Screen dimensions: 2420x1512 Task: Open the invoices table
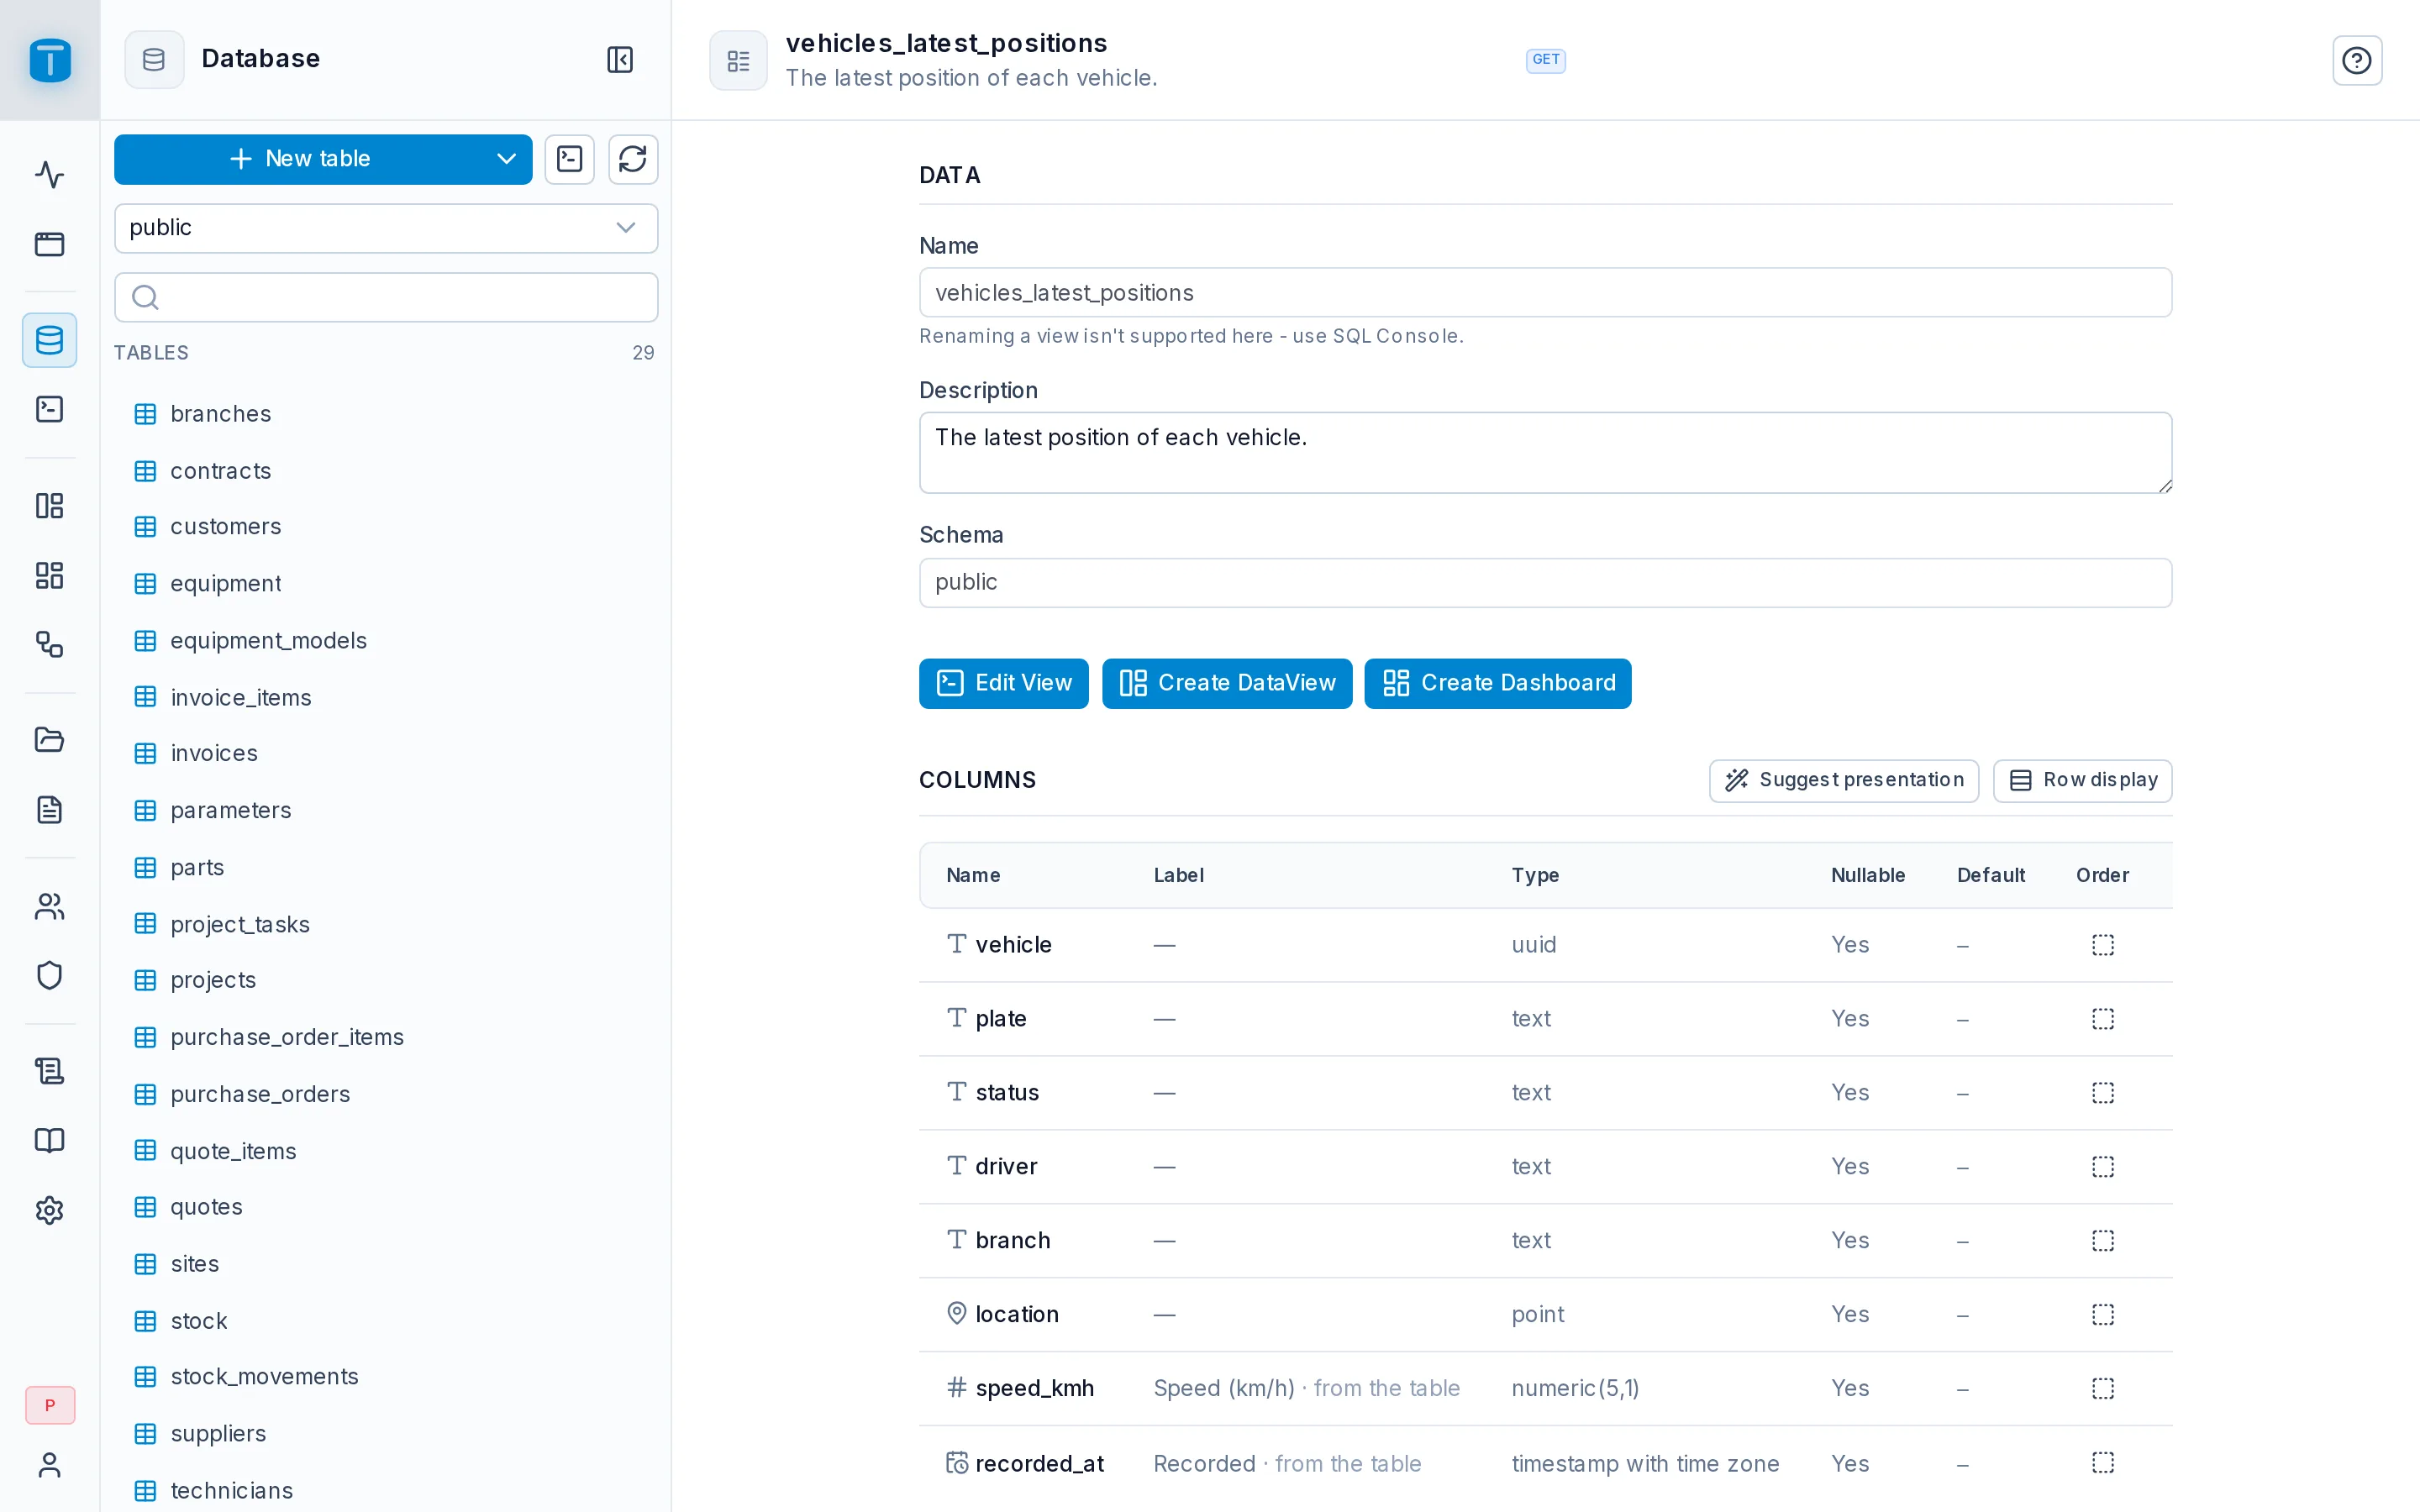[386, 754]
